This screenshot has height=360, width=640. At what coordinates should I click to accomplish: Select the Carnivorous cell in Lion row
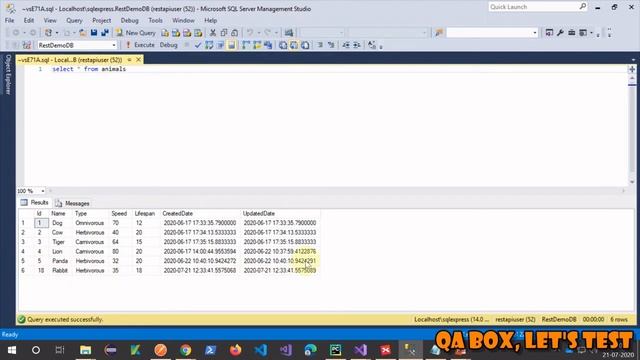pos(90,251)
